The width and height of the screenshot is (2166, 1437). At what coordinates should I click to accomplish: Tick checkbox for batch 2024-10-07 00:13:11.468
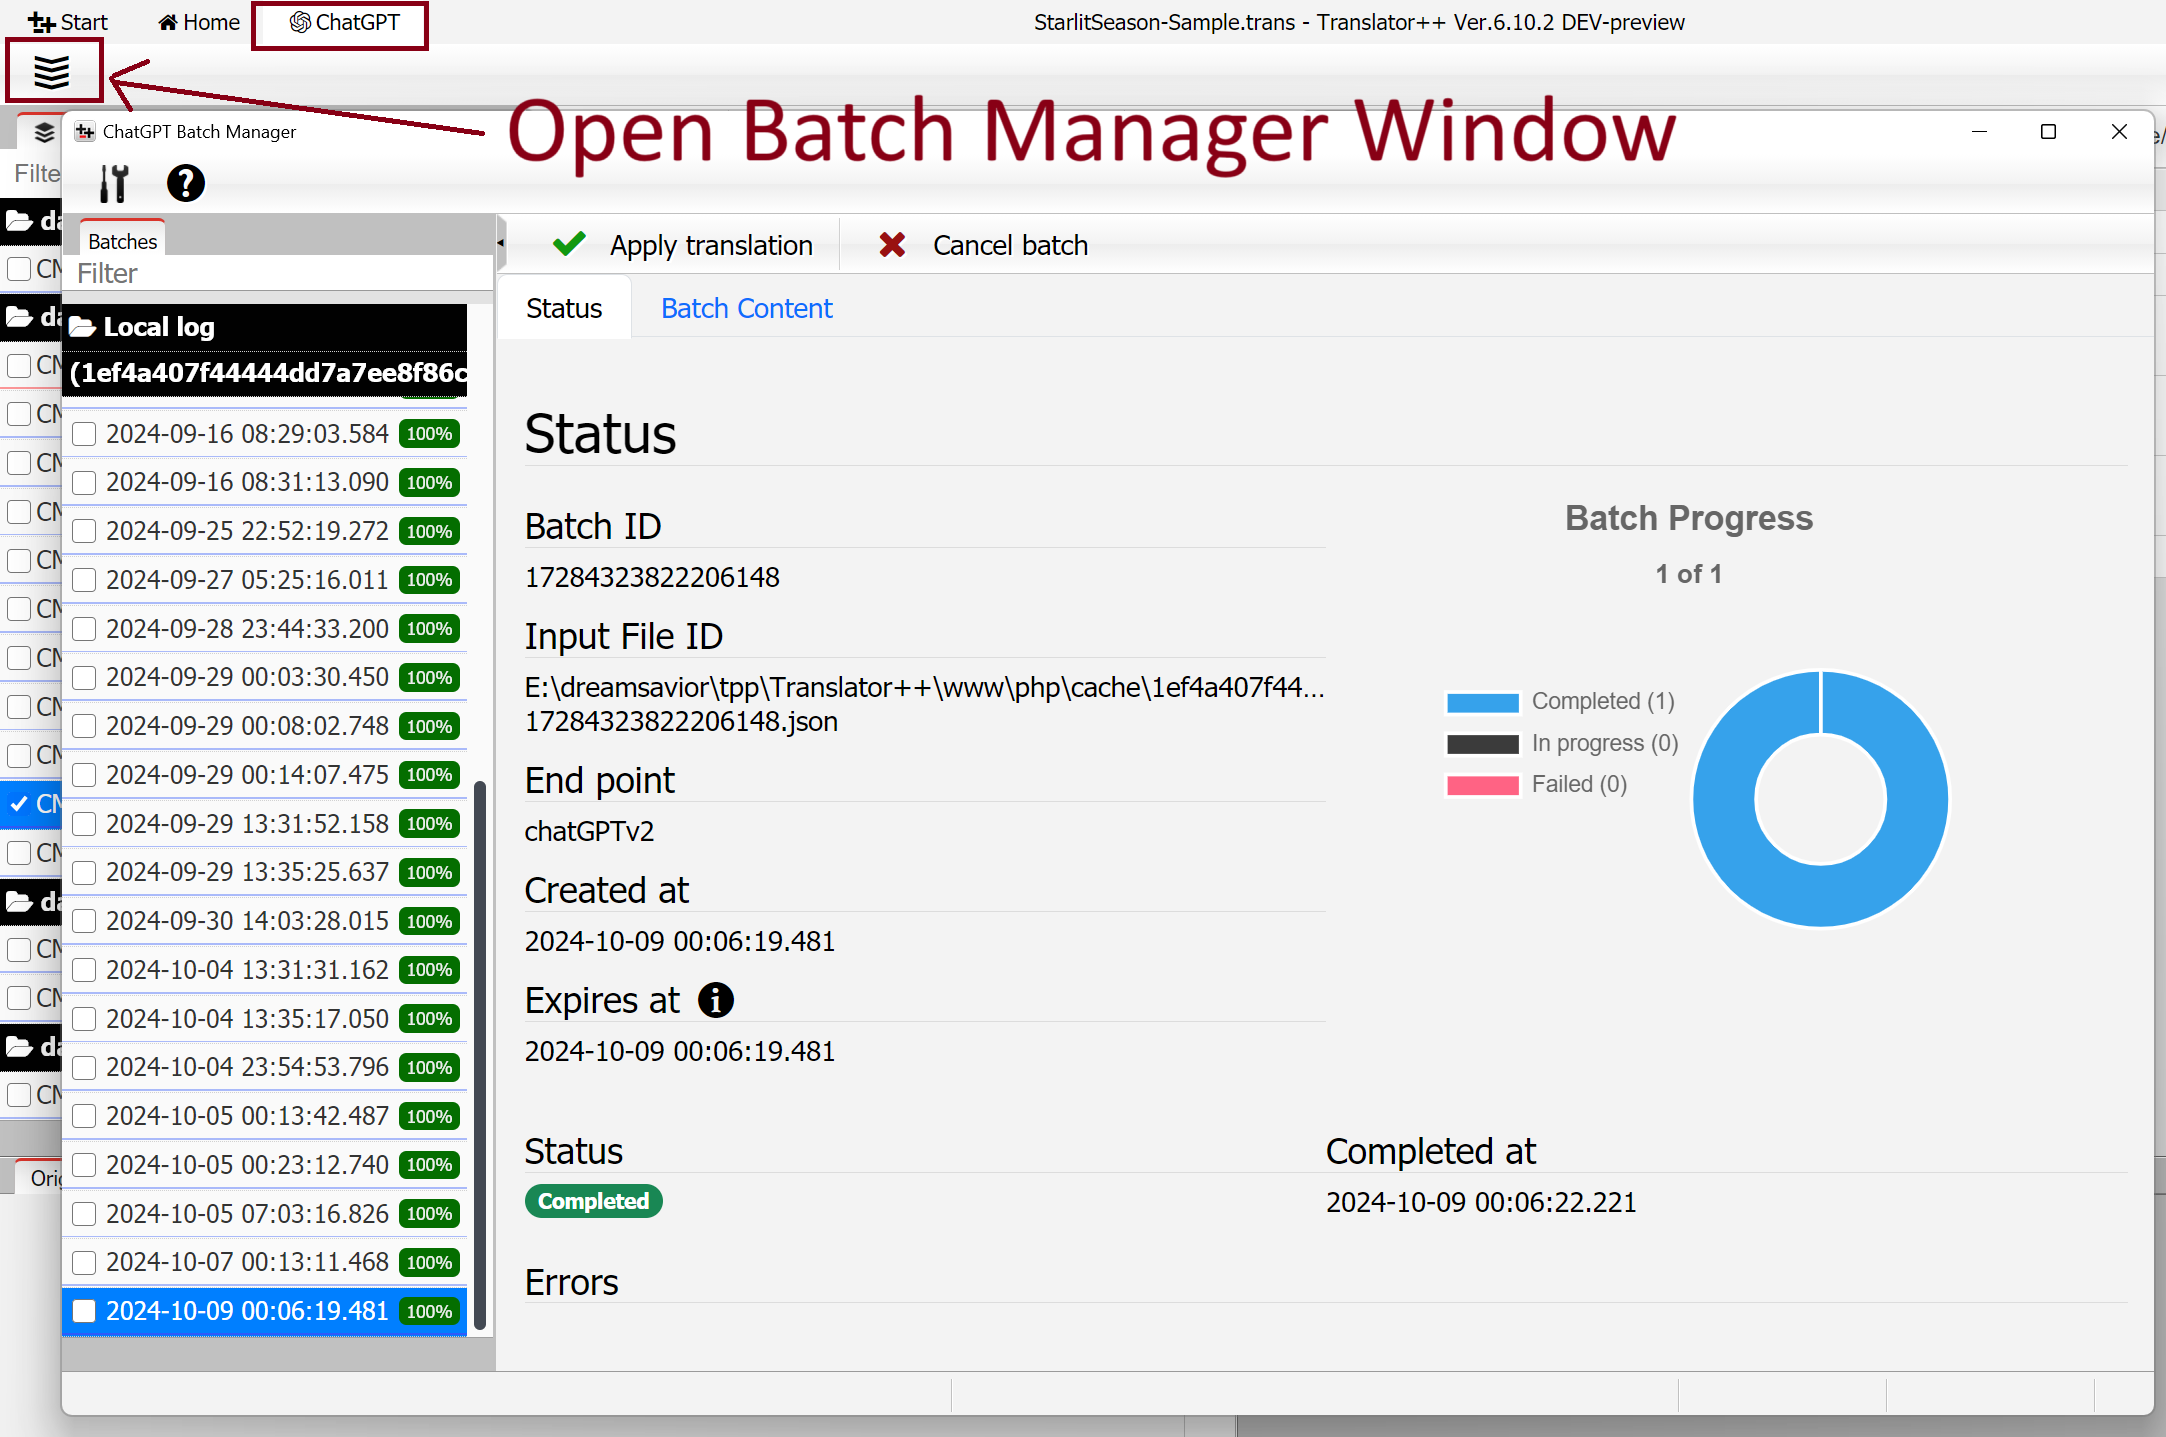84,1263
